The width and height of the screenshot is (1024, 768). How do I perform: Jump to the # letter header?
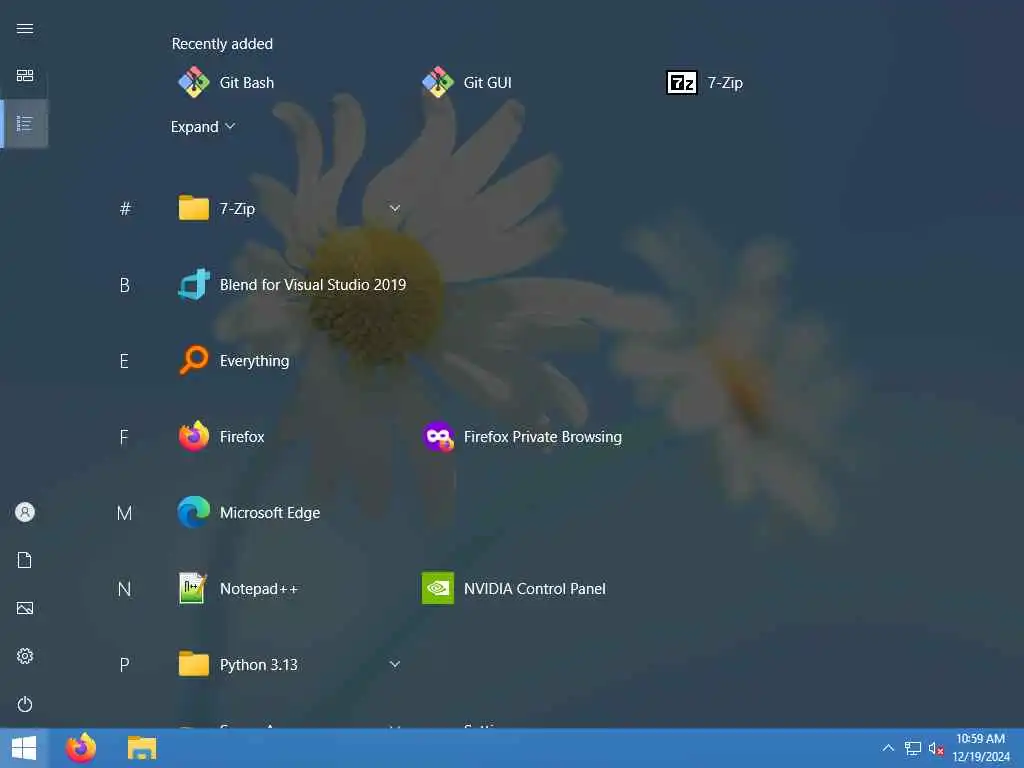pos(125,208)
